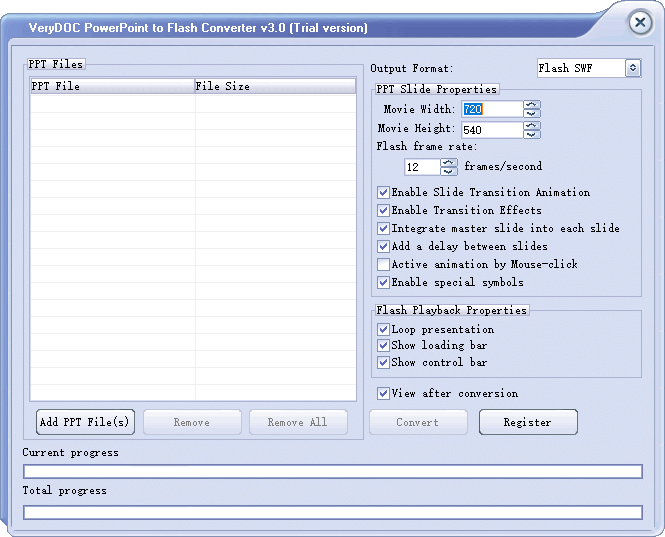Click the Convert button

point(418,422)
